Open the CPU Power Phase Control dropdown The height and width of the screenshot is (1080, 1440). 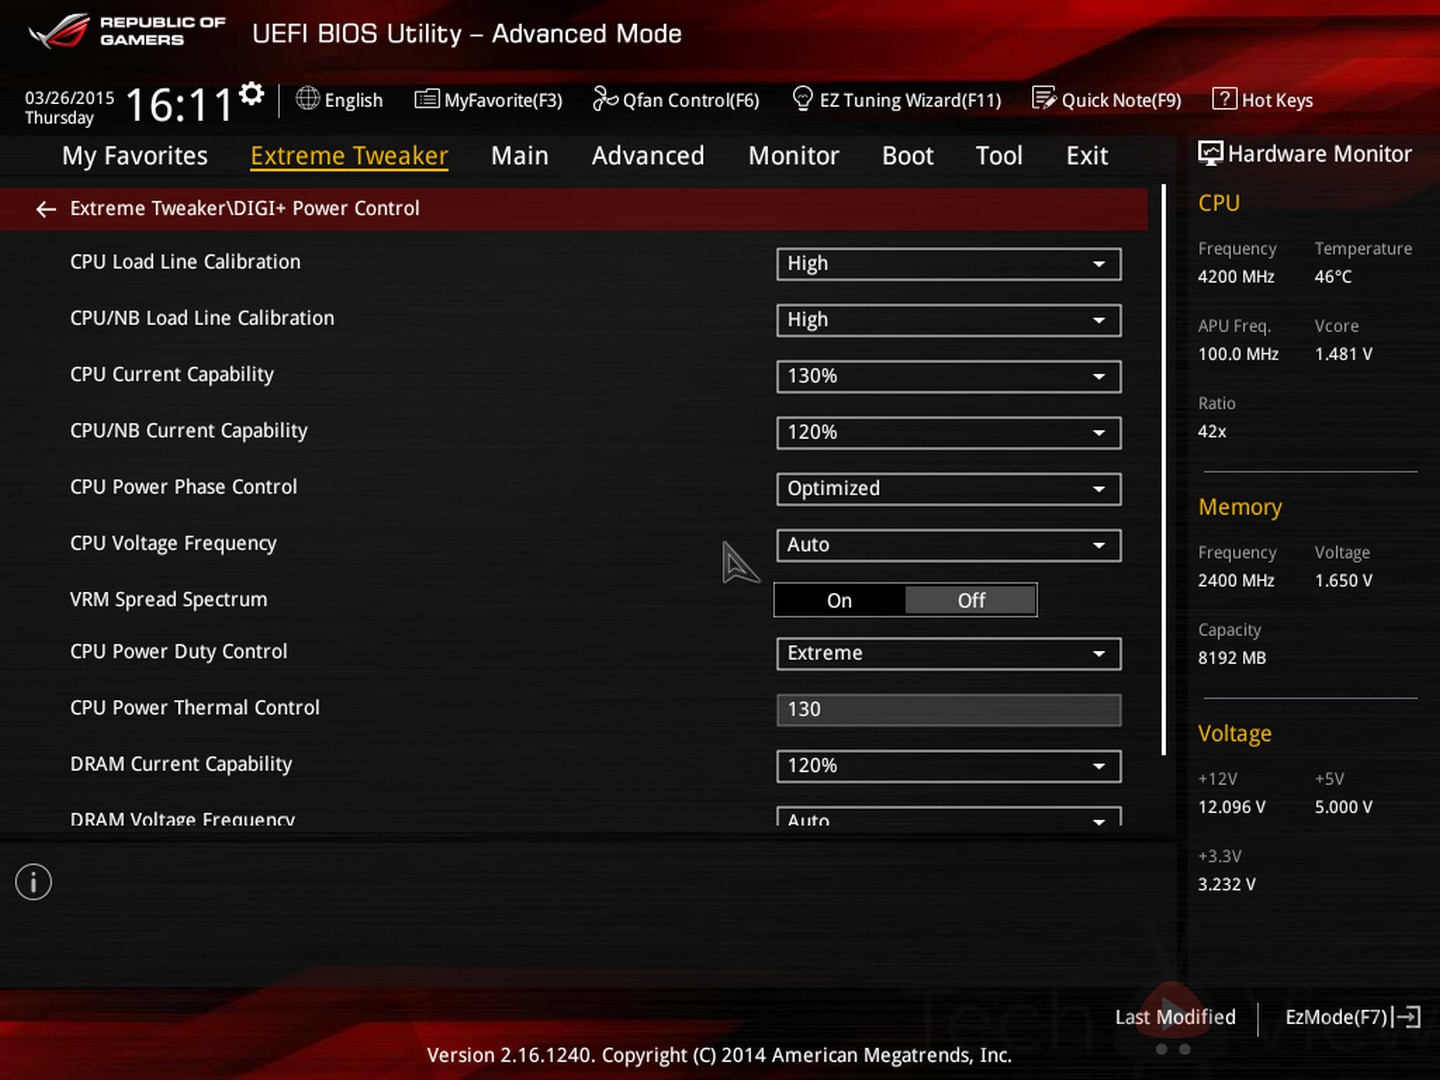(x=948, y=489)
